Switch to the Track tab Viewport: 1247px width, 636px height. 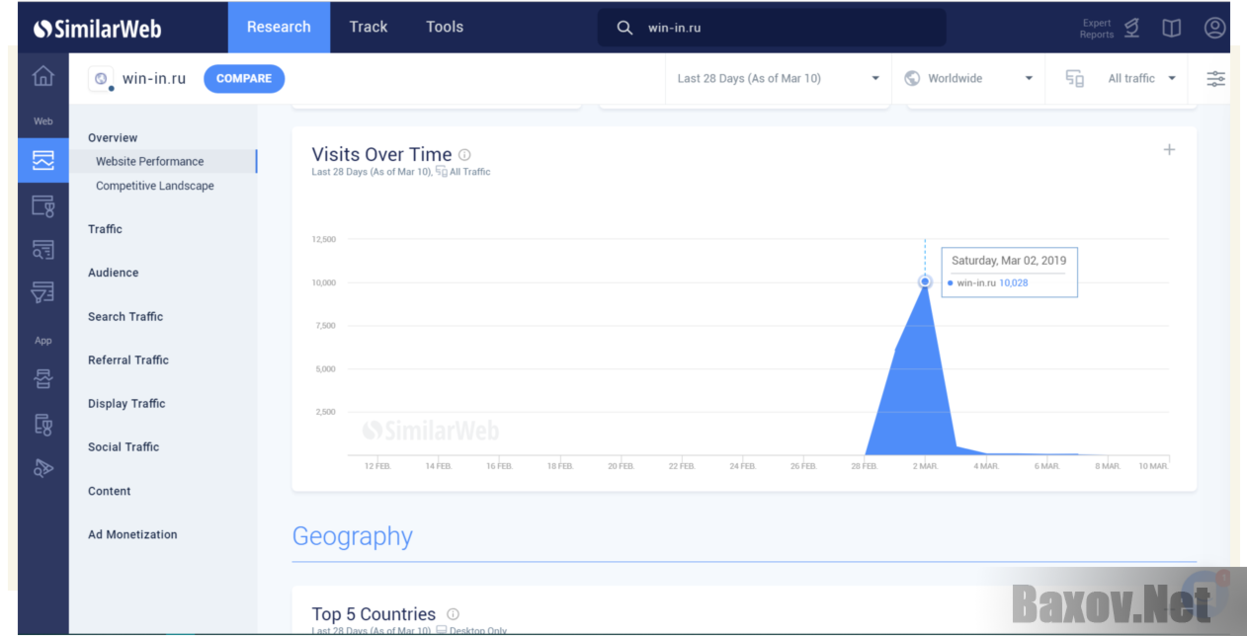point(368,27)
